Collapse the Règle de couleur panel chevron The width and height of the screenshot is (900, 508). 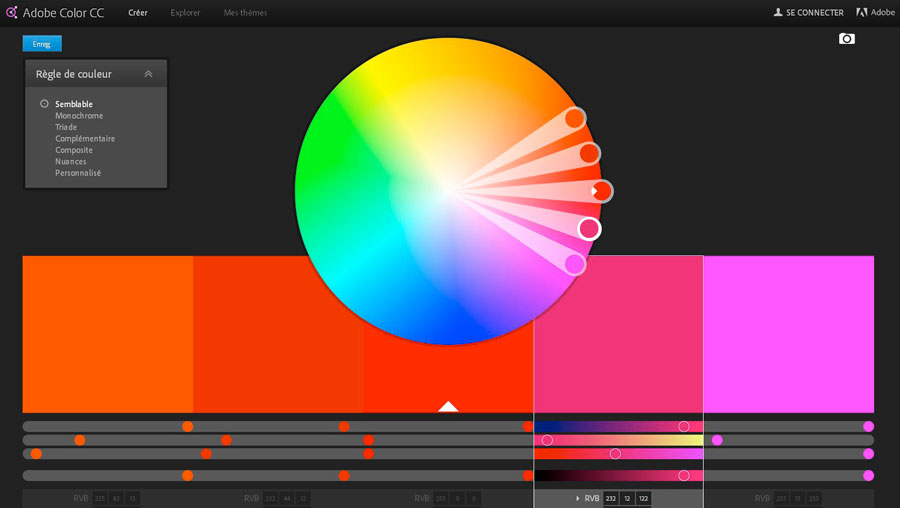click(x=148, y=74)
